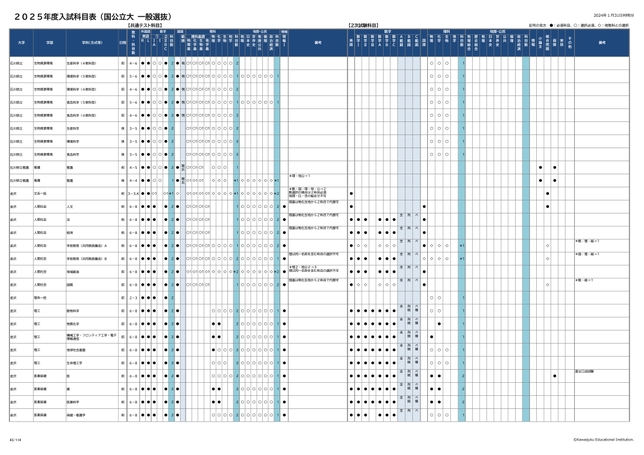Click 生物資源環境 in the first table row

point(46,61)
